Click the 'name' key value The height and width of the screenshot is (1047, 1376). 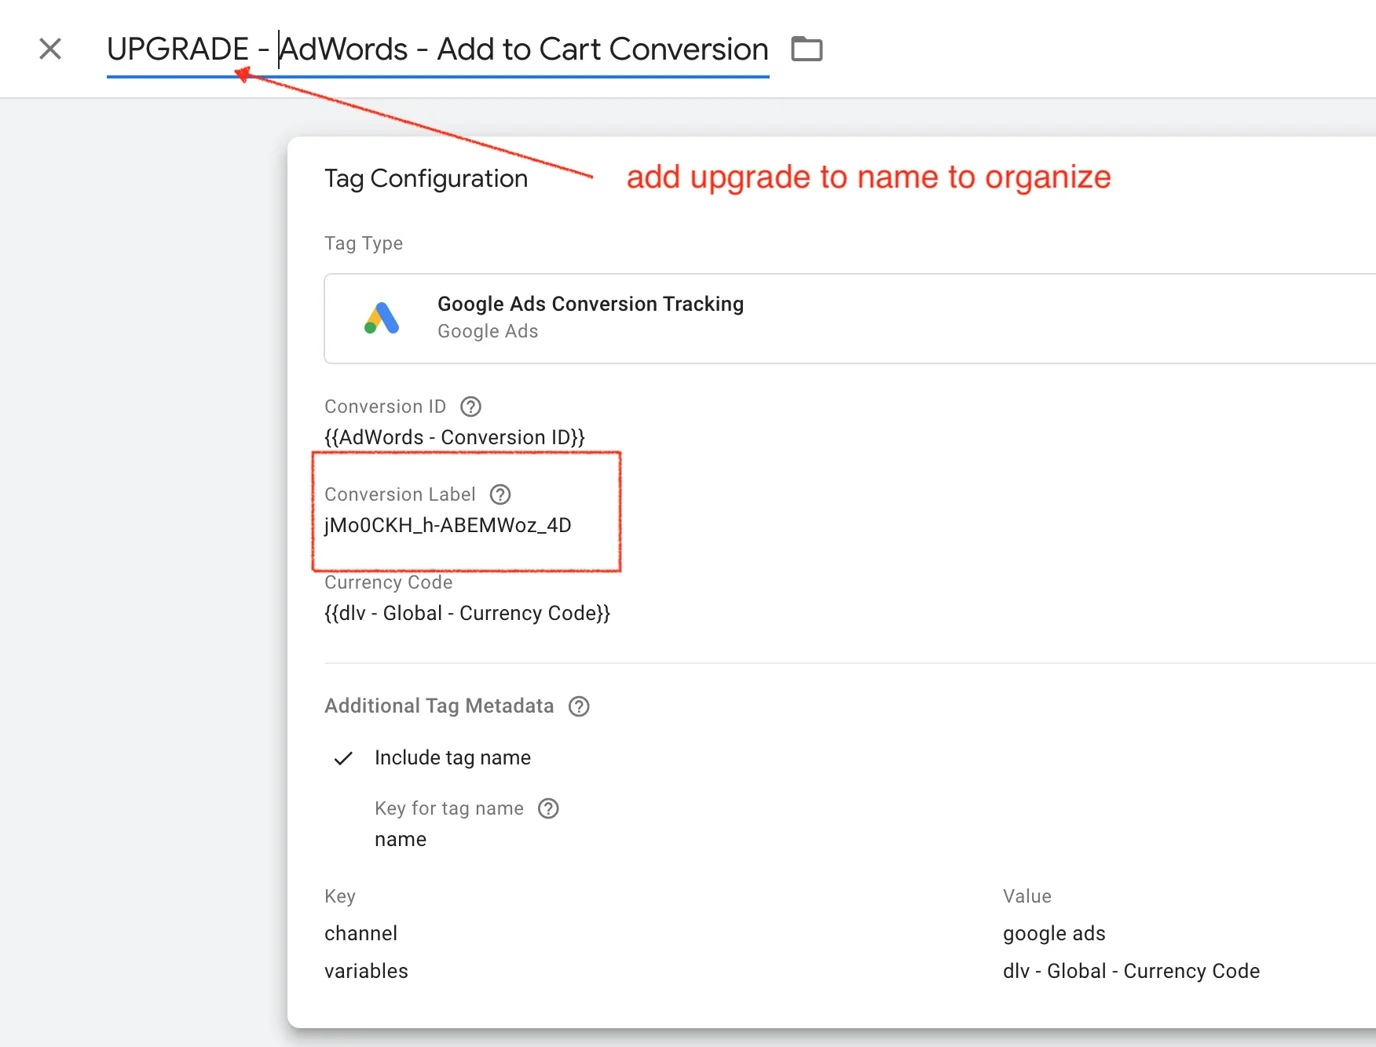pyautogui.click(x=400, y=839)
